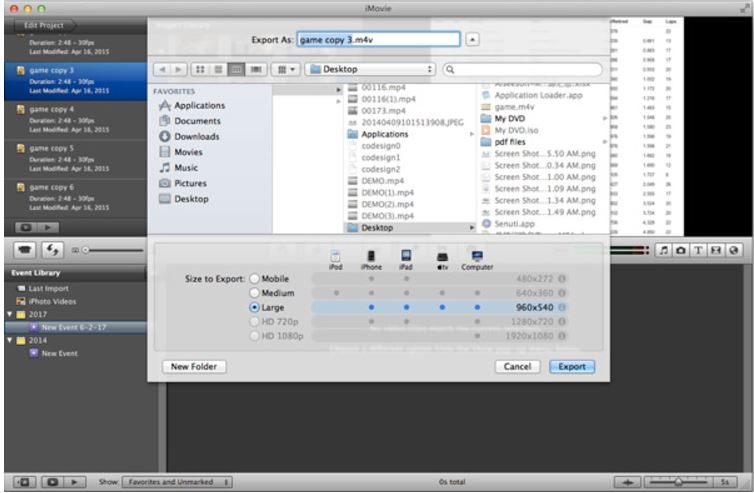Play project from start in project library
Screen dimensions: 754x493
tap(48, 228)
